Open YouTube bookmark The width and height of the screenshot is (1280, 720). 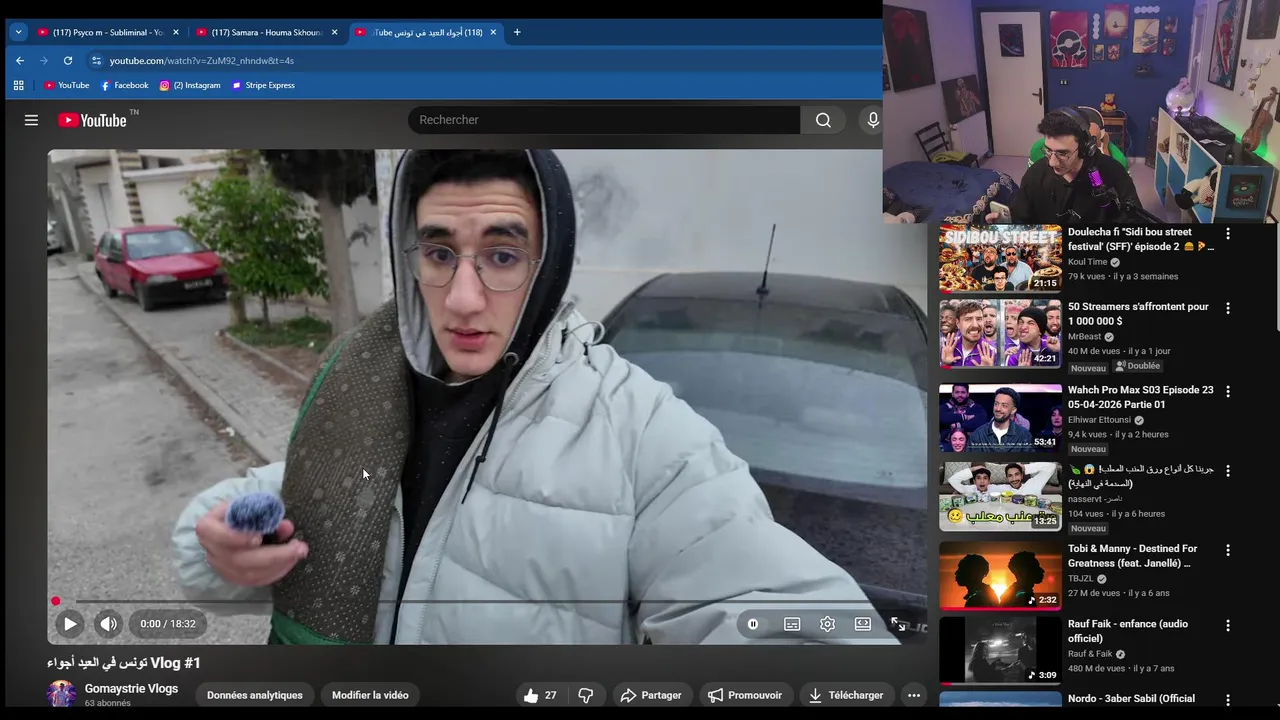(x=66, y=85)
